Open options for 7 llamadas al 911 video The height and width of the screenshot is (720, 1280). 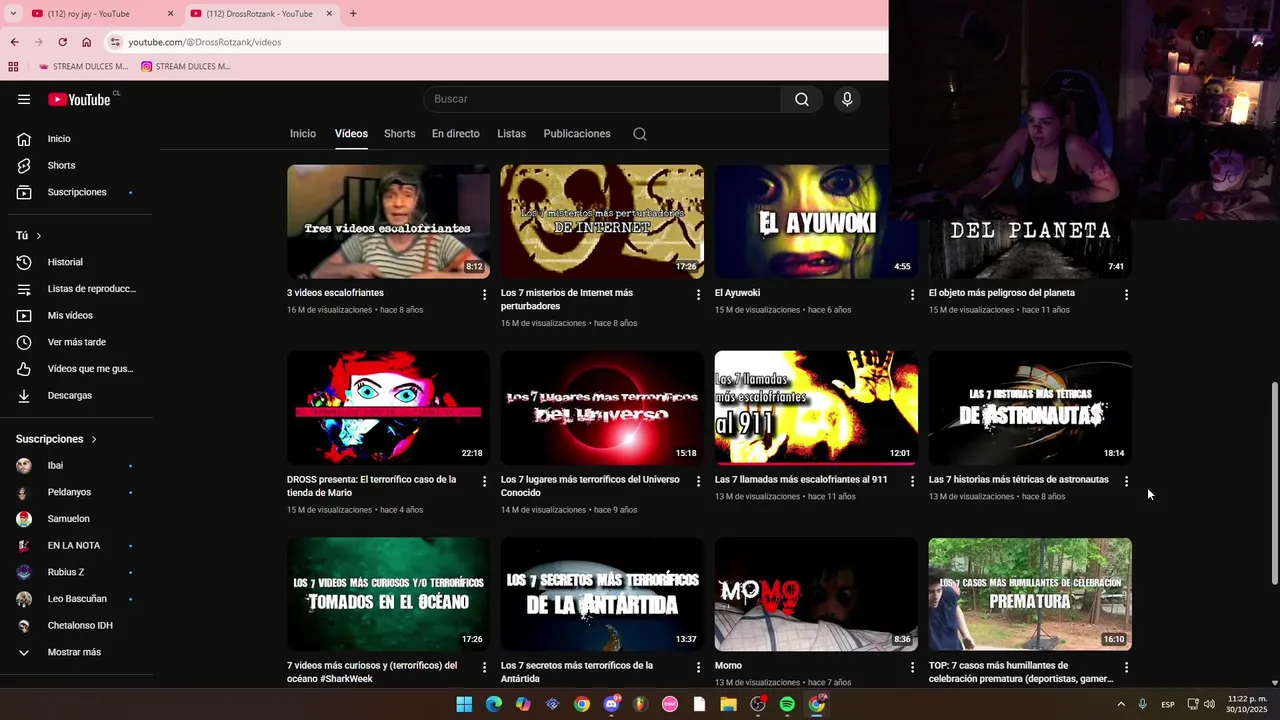912,481
